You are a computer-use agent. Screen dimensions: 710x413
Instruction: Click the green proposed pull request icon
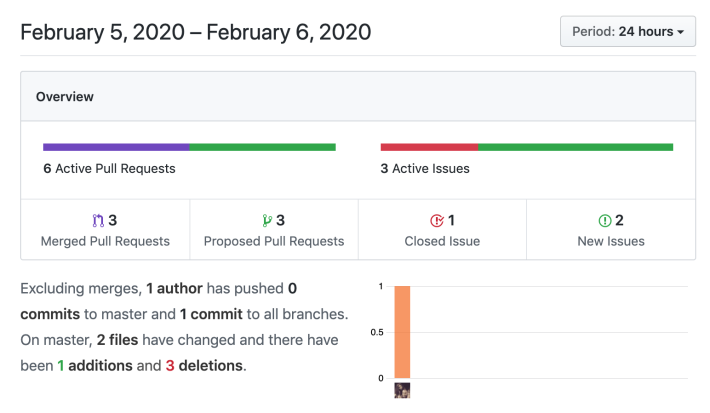coord(267,221)
